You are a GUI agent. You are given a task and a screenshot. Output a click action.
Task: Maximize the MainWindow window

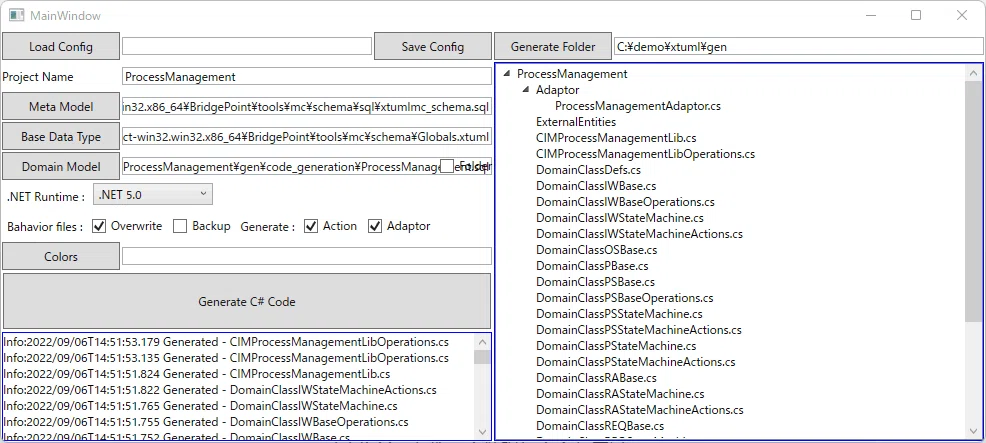(x=916, y=15)
